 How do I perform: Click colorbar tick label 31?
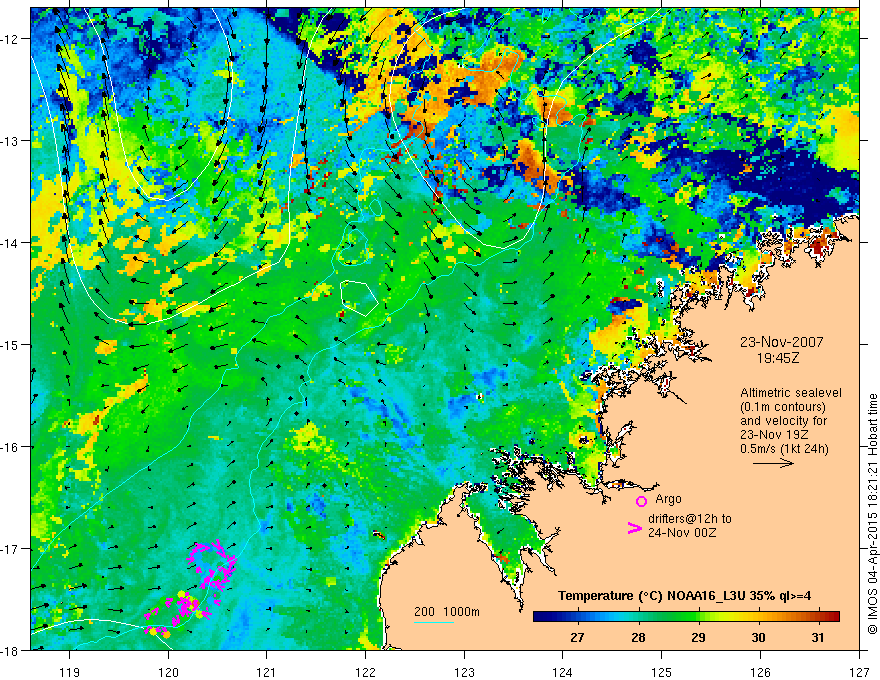tap(818, 637)
